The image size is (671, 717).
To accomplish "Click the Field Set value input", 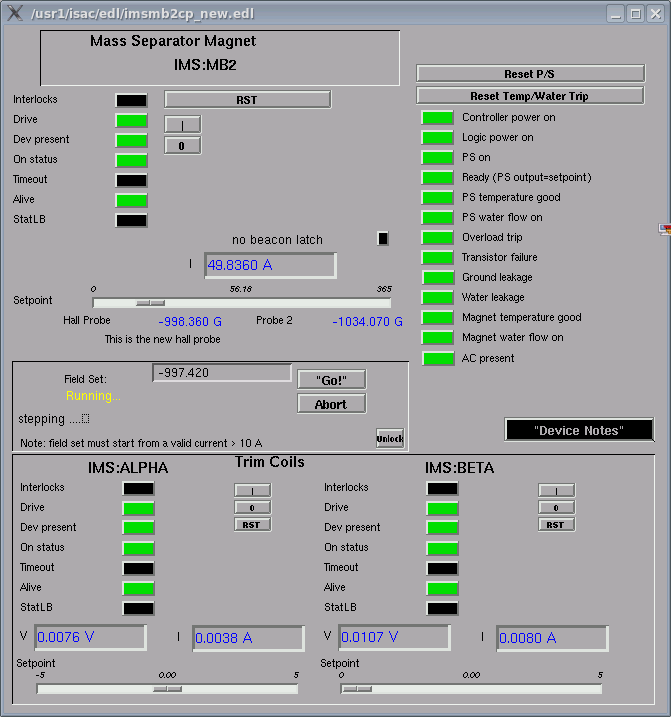I will [x=221, y=373].
